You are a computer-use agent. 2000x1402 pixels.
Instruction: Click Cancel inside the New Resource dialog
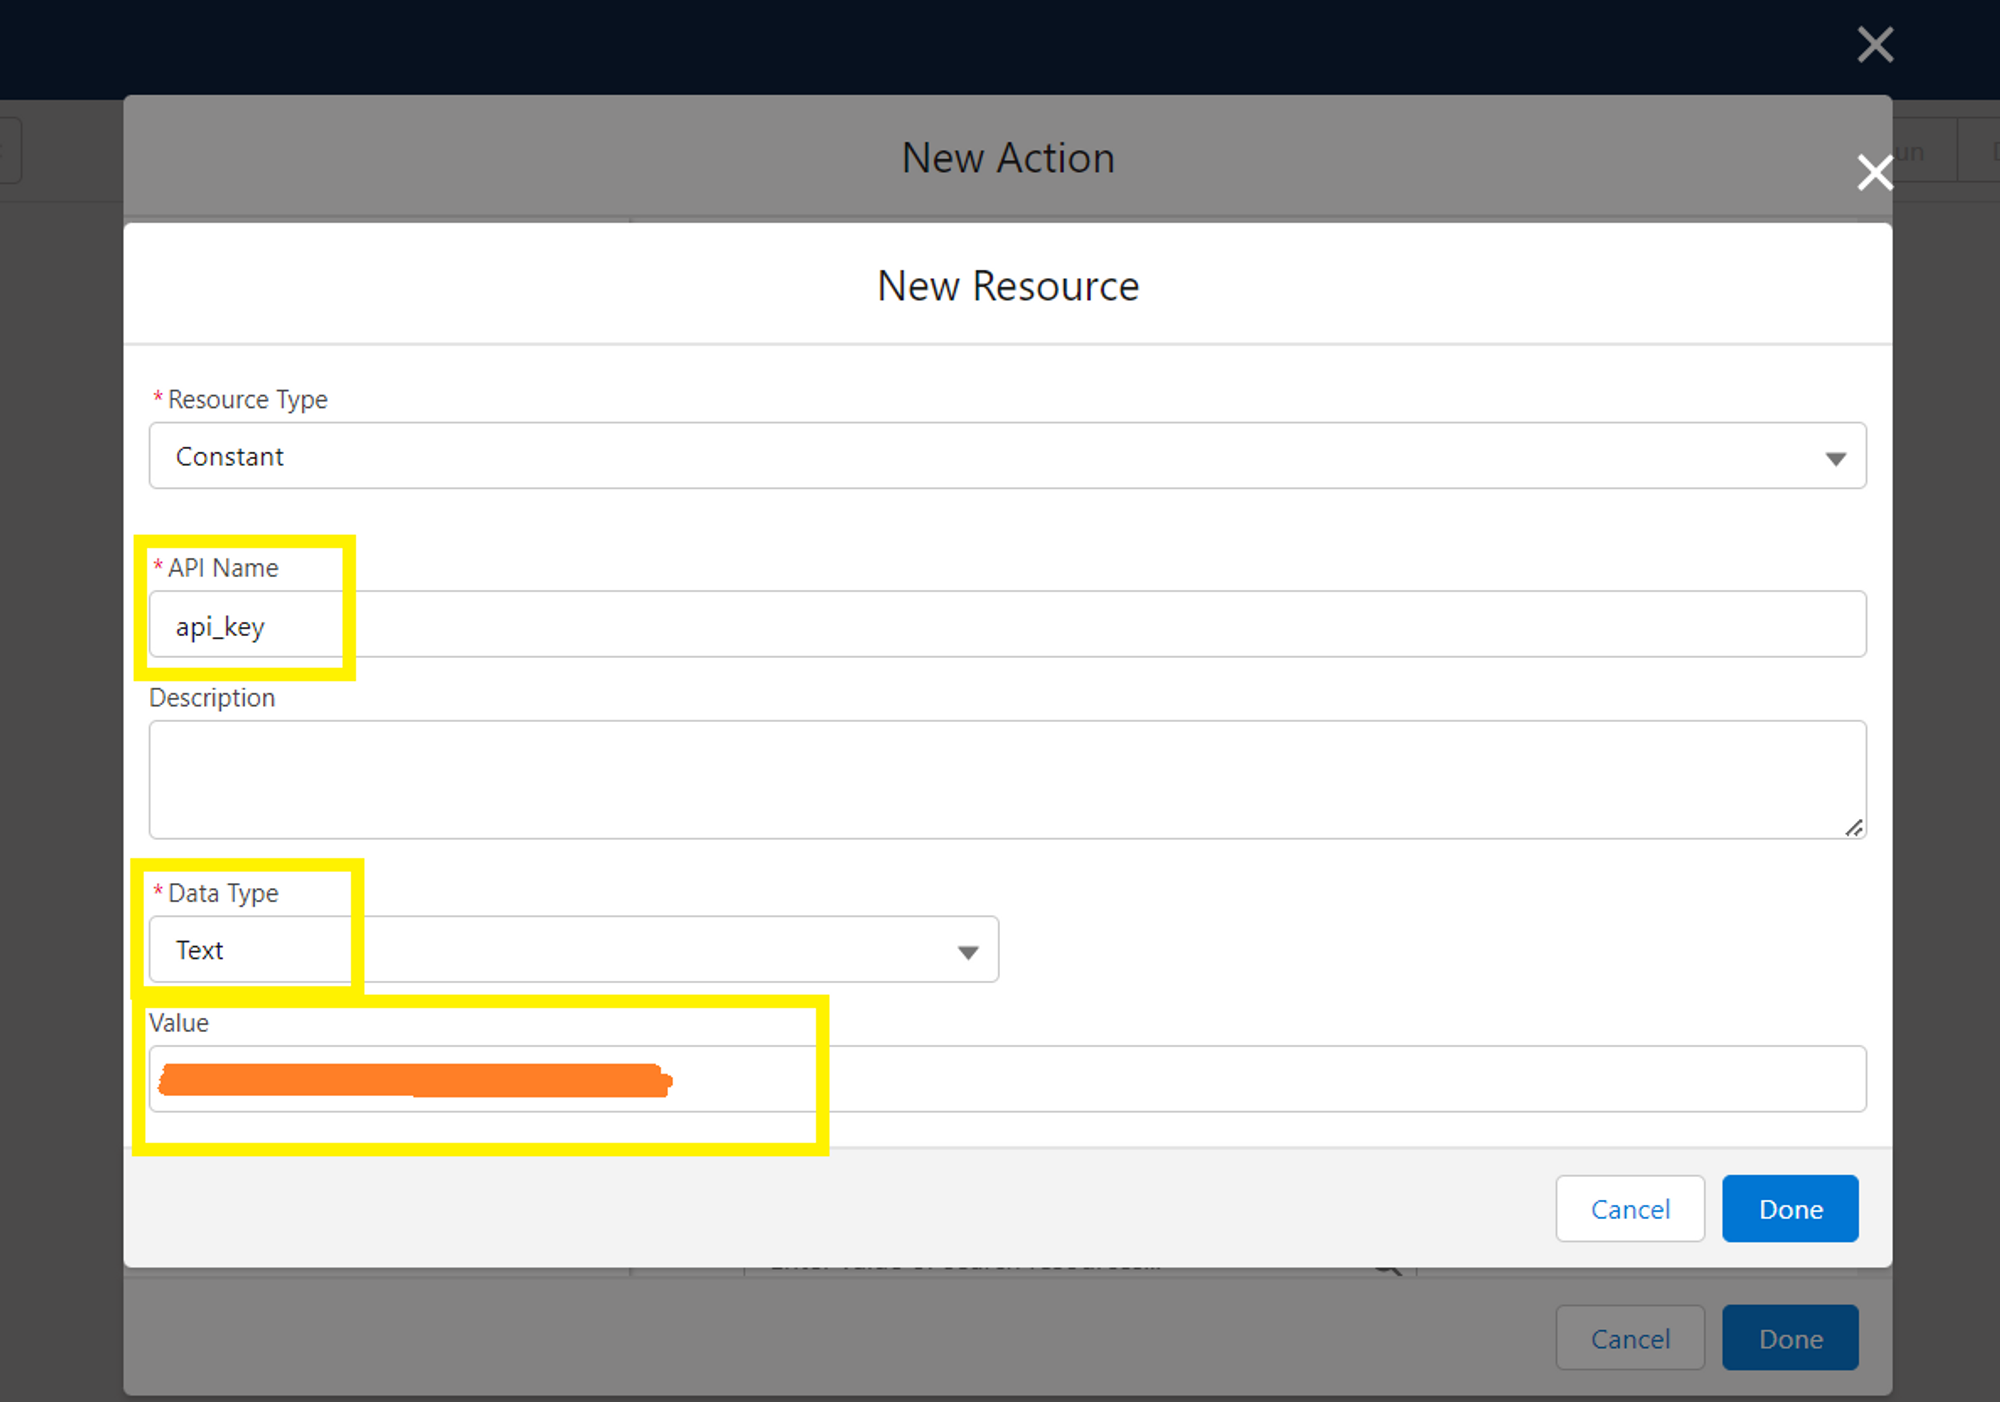1630,1208
